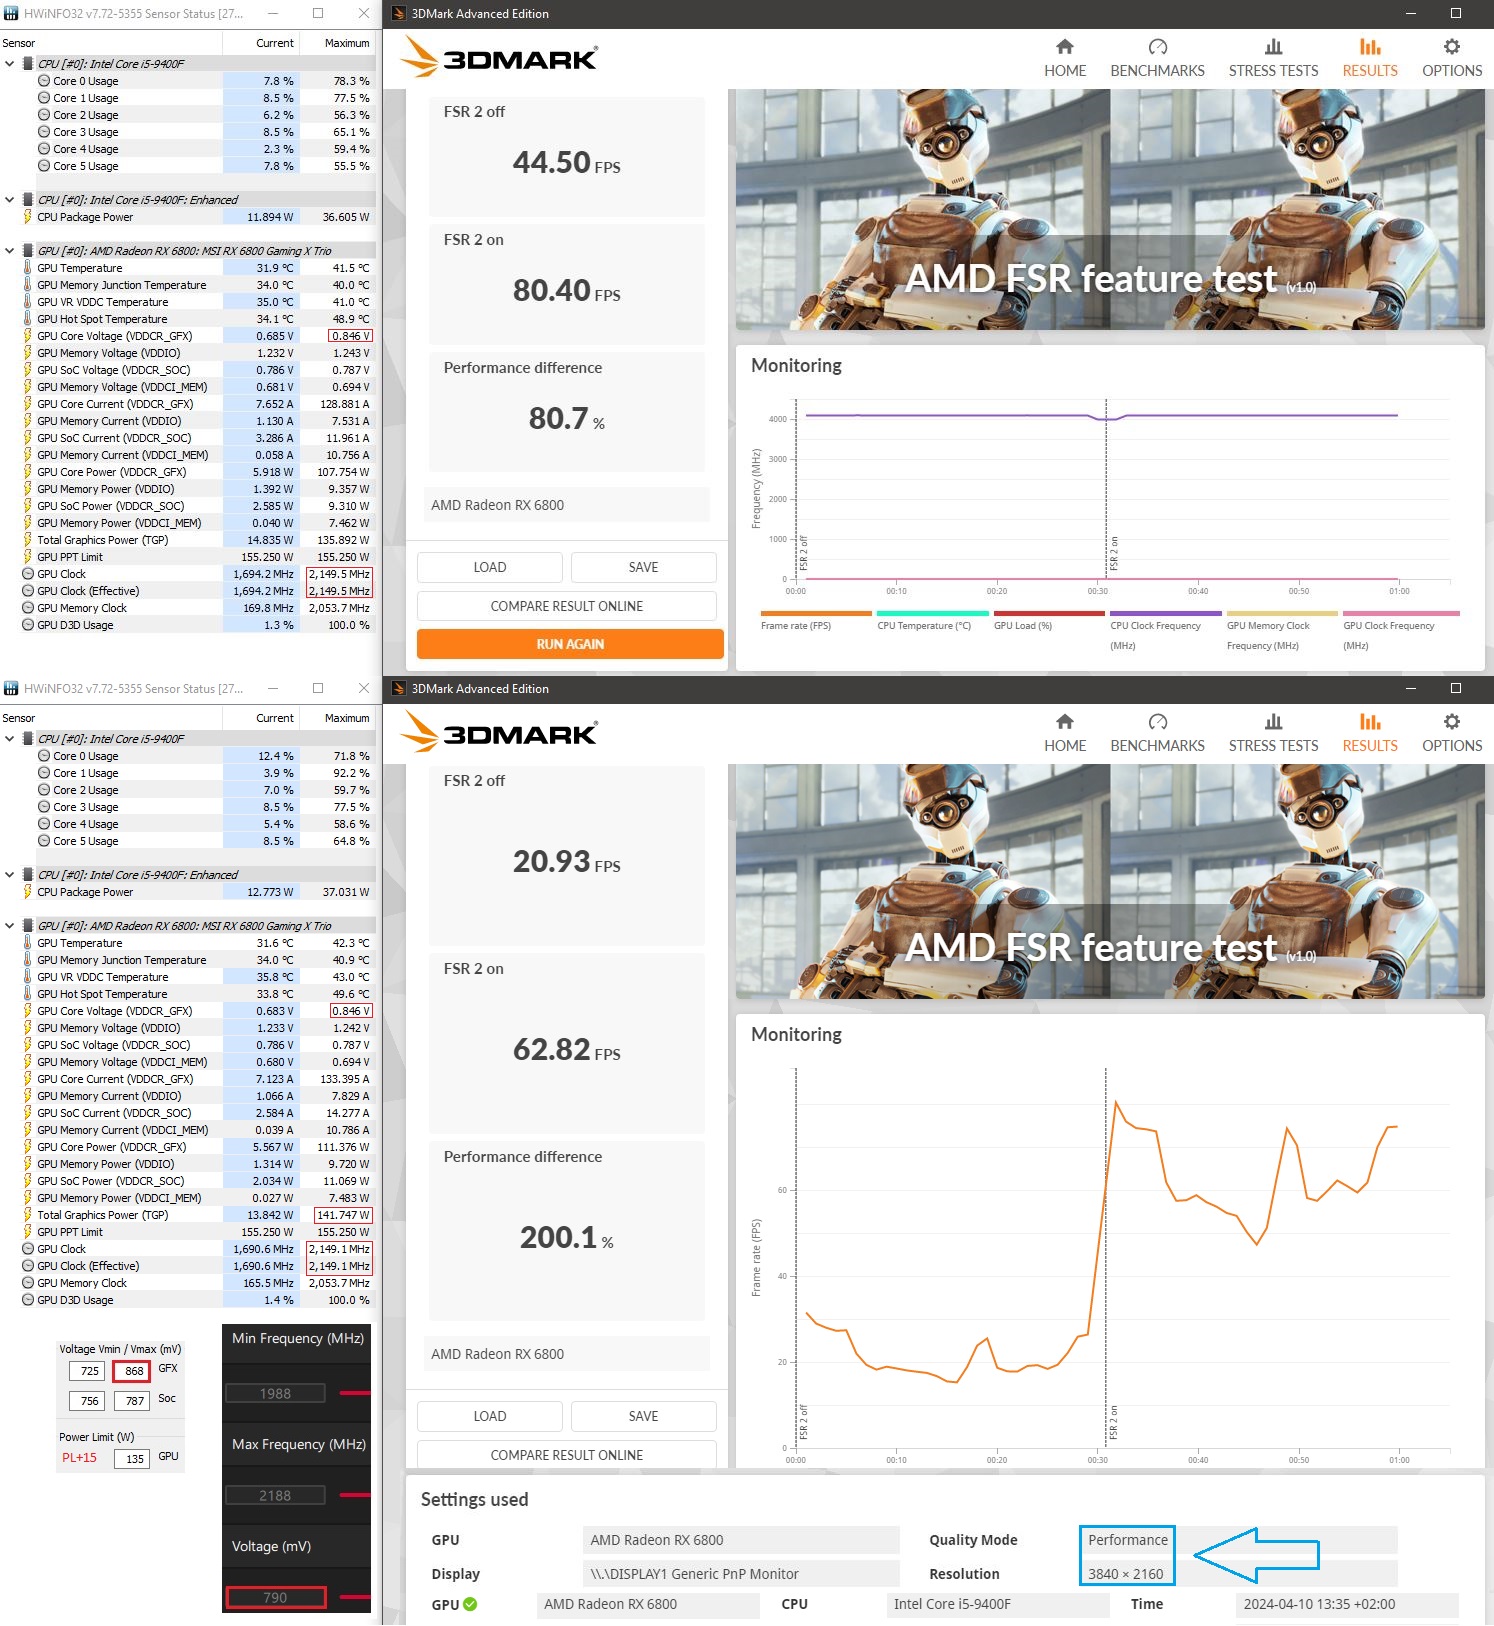The width and height of the screenshot is (1494, 1626).
Task: Collapse Intel Core i5-9400F group in upper HWiNFO window
Action: [10, 64]
